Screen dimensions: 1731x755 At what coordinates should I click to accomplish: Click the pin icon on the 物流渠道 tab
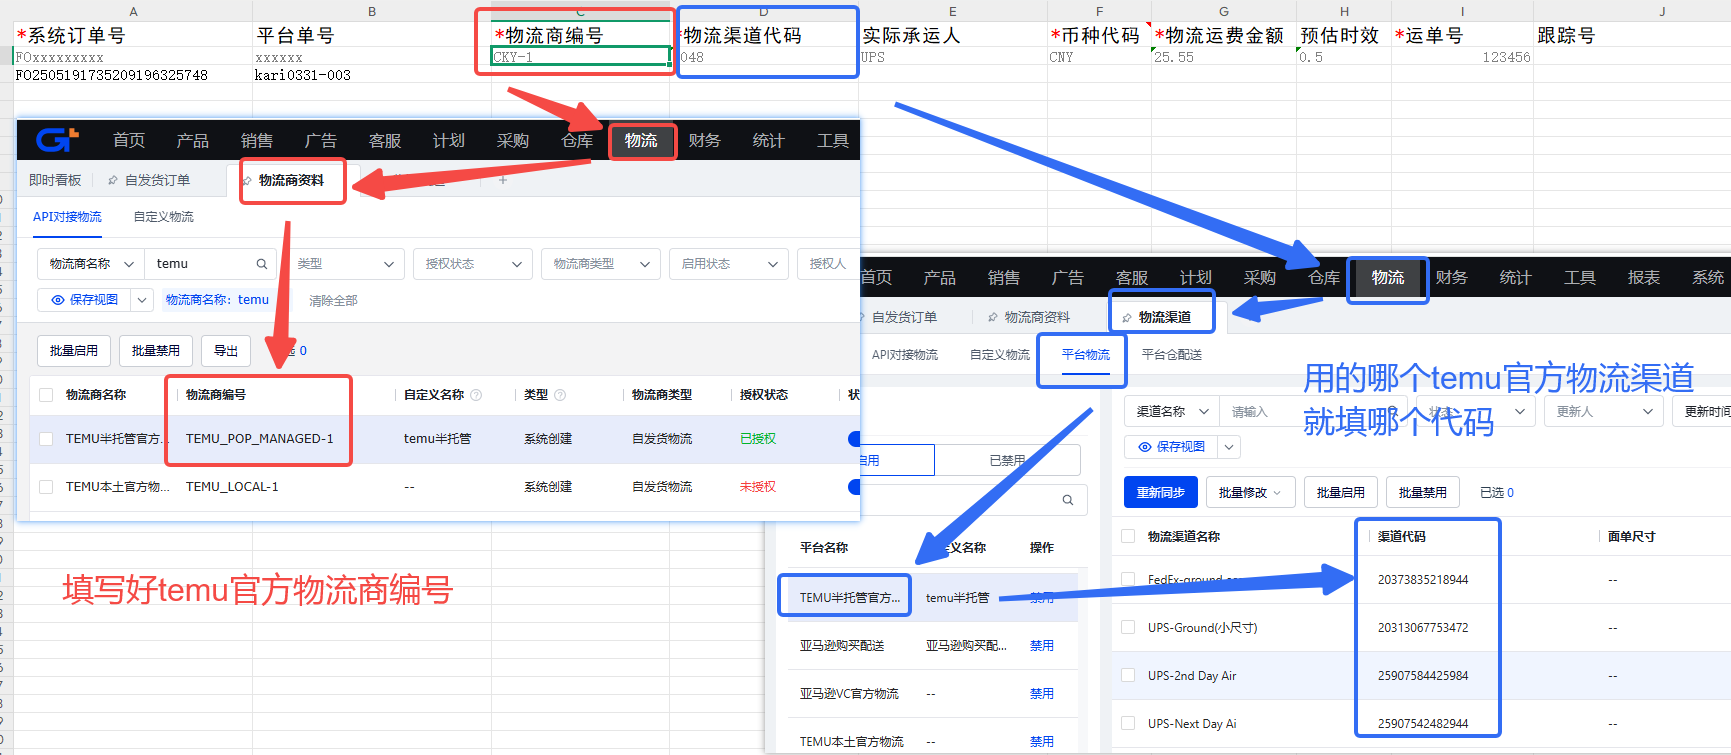click(1127, 318)
